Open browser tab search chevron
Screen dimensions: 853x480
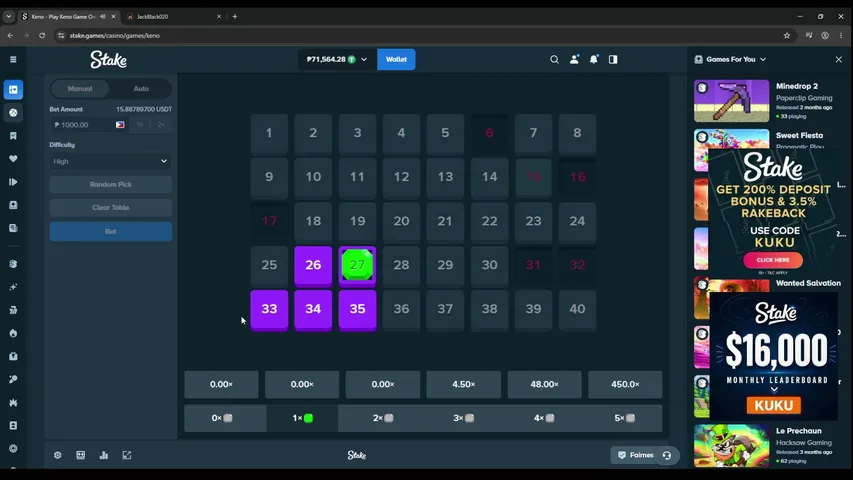point(9,16)
